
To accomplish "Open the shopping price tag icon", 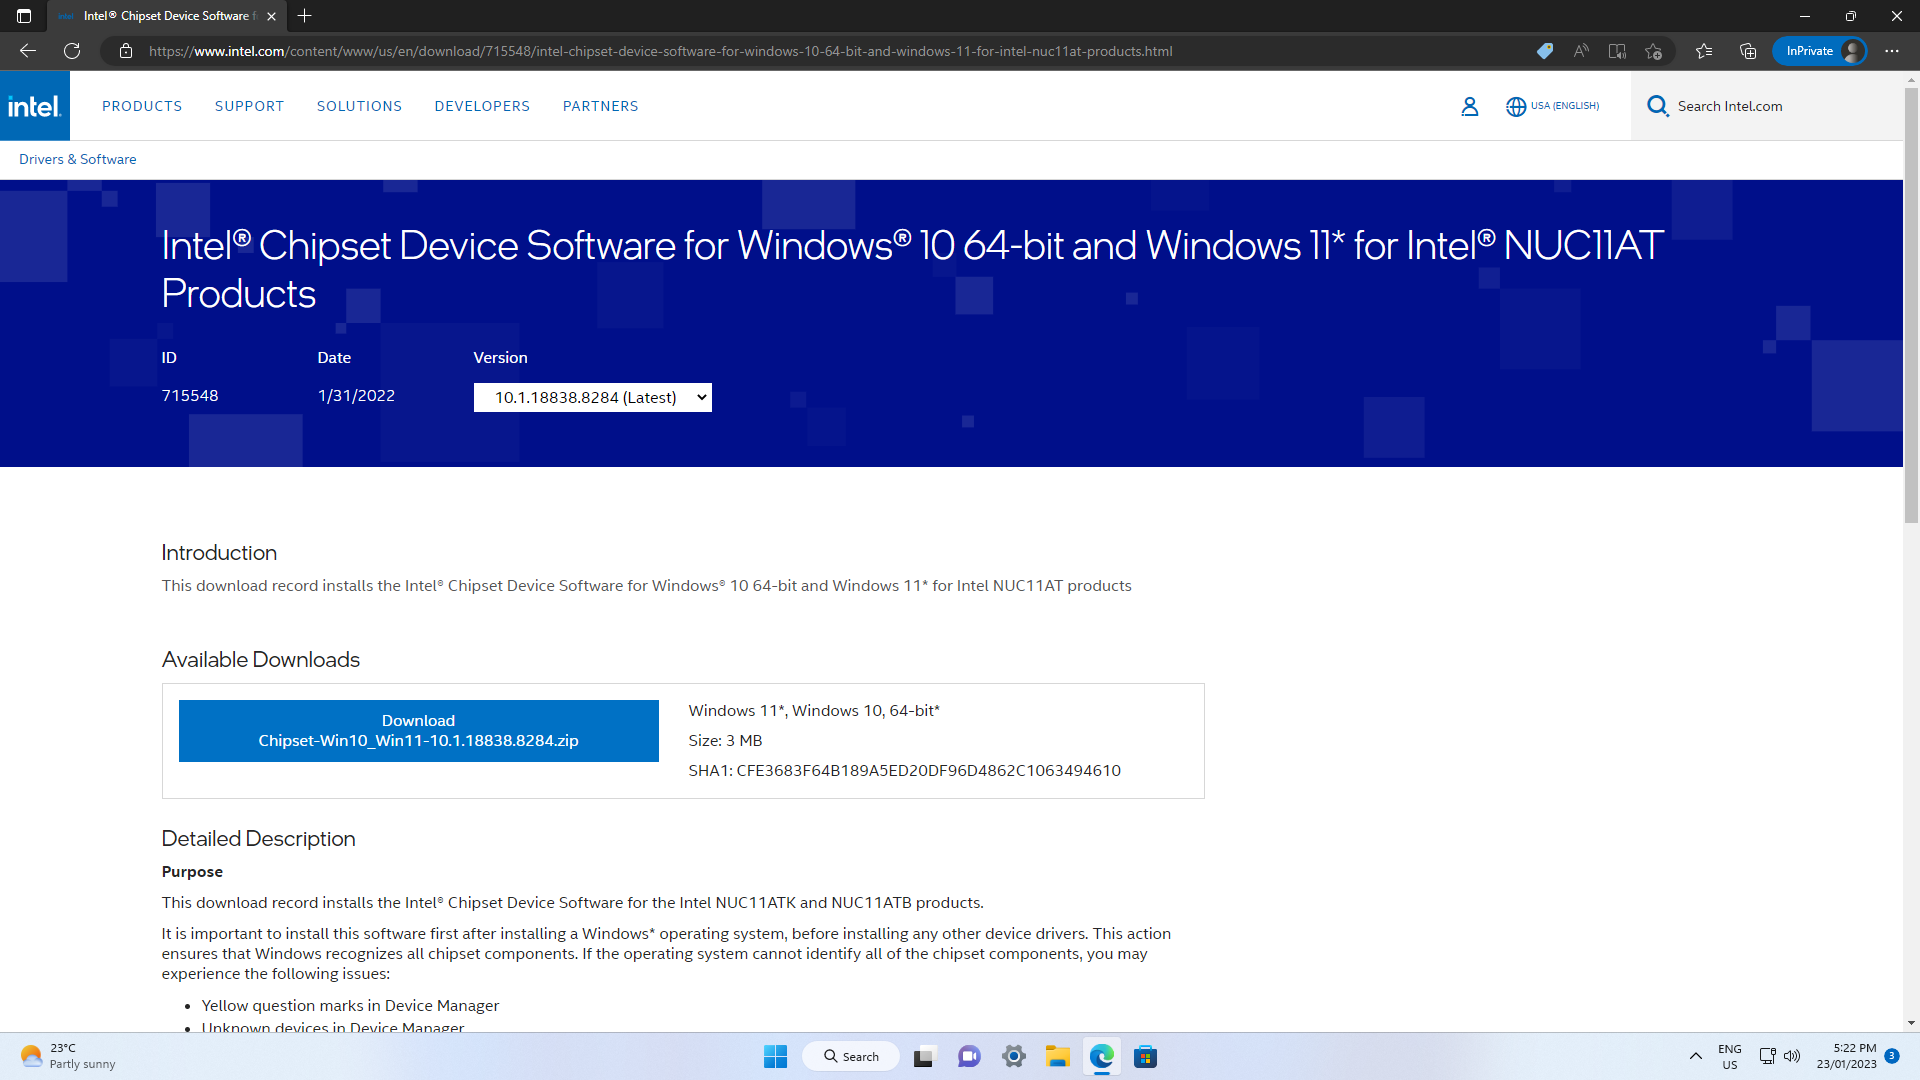I will tap(1545, 51).
